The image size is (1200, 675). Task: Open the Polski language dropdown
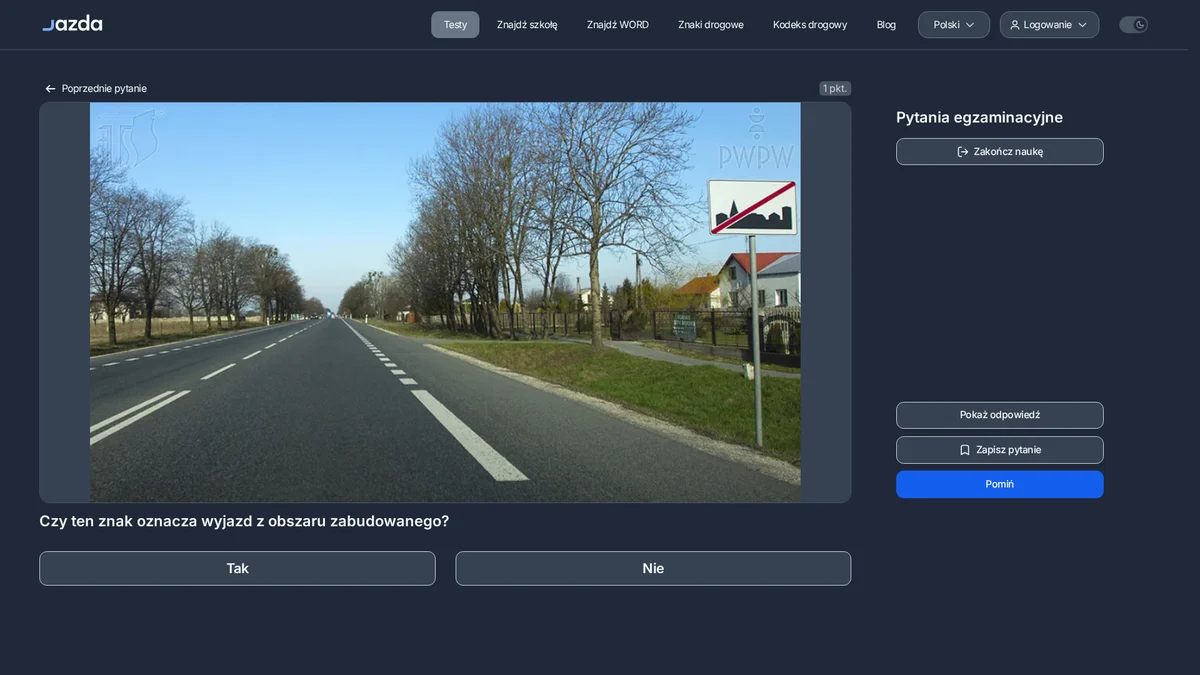(x=954, y=25)
